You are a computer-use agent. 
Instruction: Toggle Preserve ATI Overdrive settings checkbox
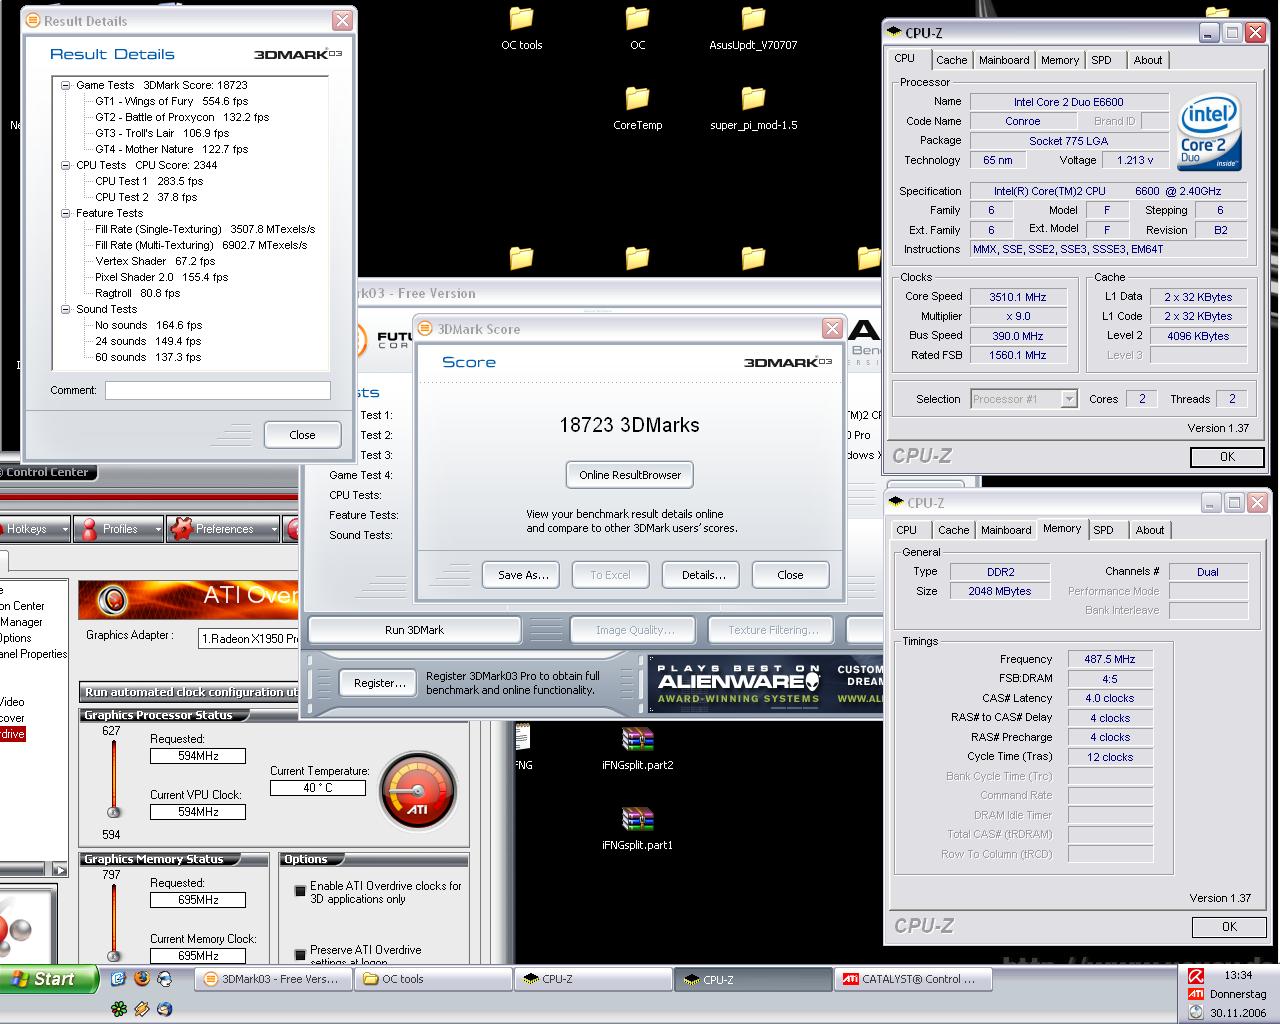300,954
